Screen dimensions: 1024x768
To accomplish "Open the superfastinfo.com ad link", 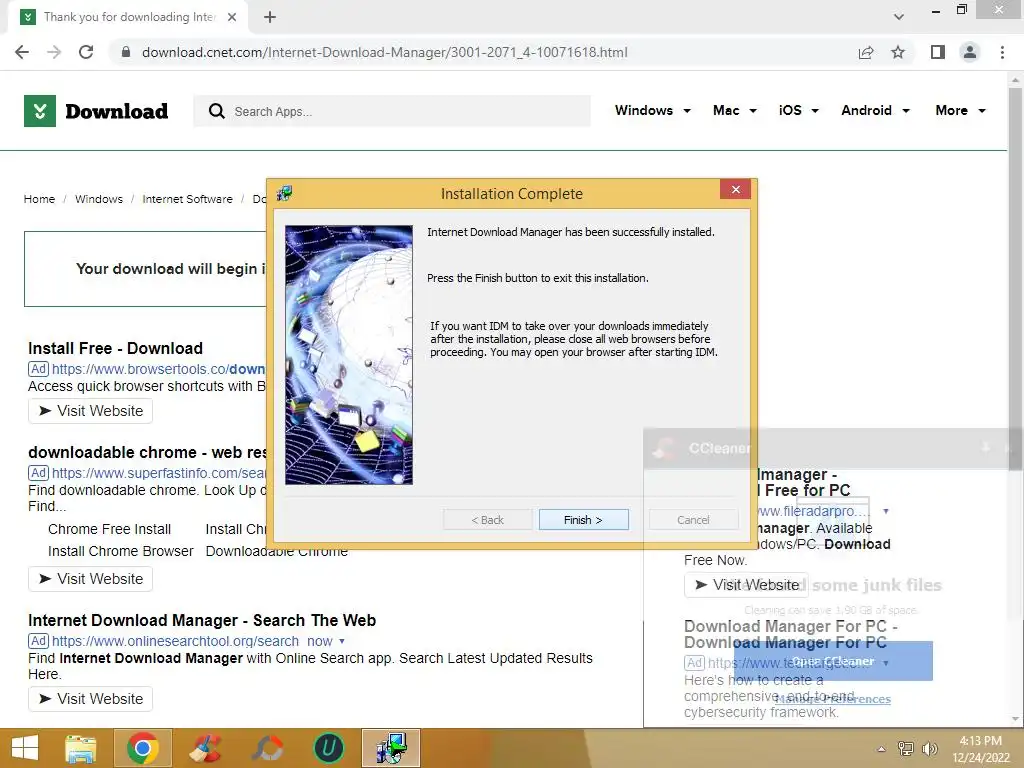I will pyautogui.click(x=159, y=473).
